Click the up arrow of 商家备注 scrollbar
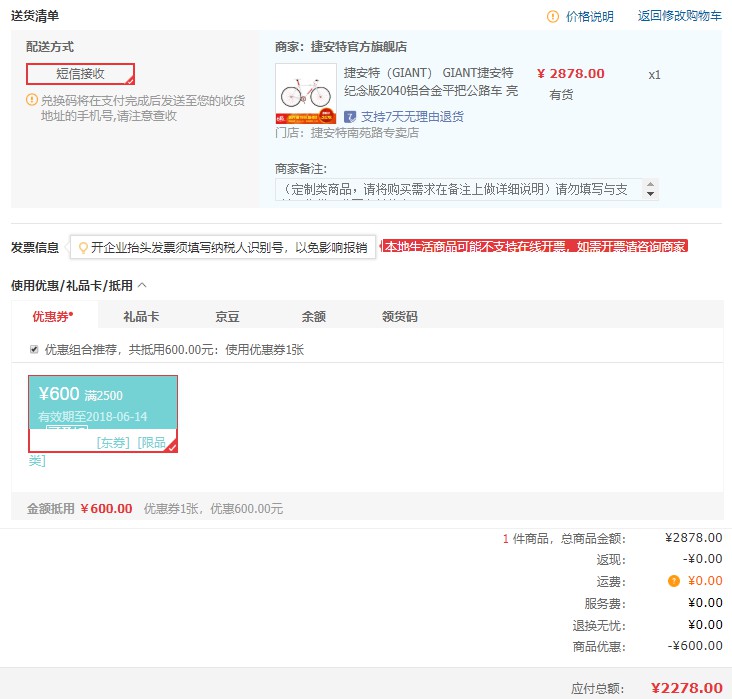Screen dimensions: 732x699 (x=650, y=184)
